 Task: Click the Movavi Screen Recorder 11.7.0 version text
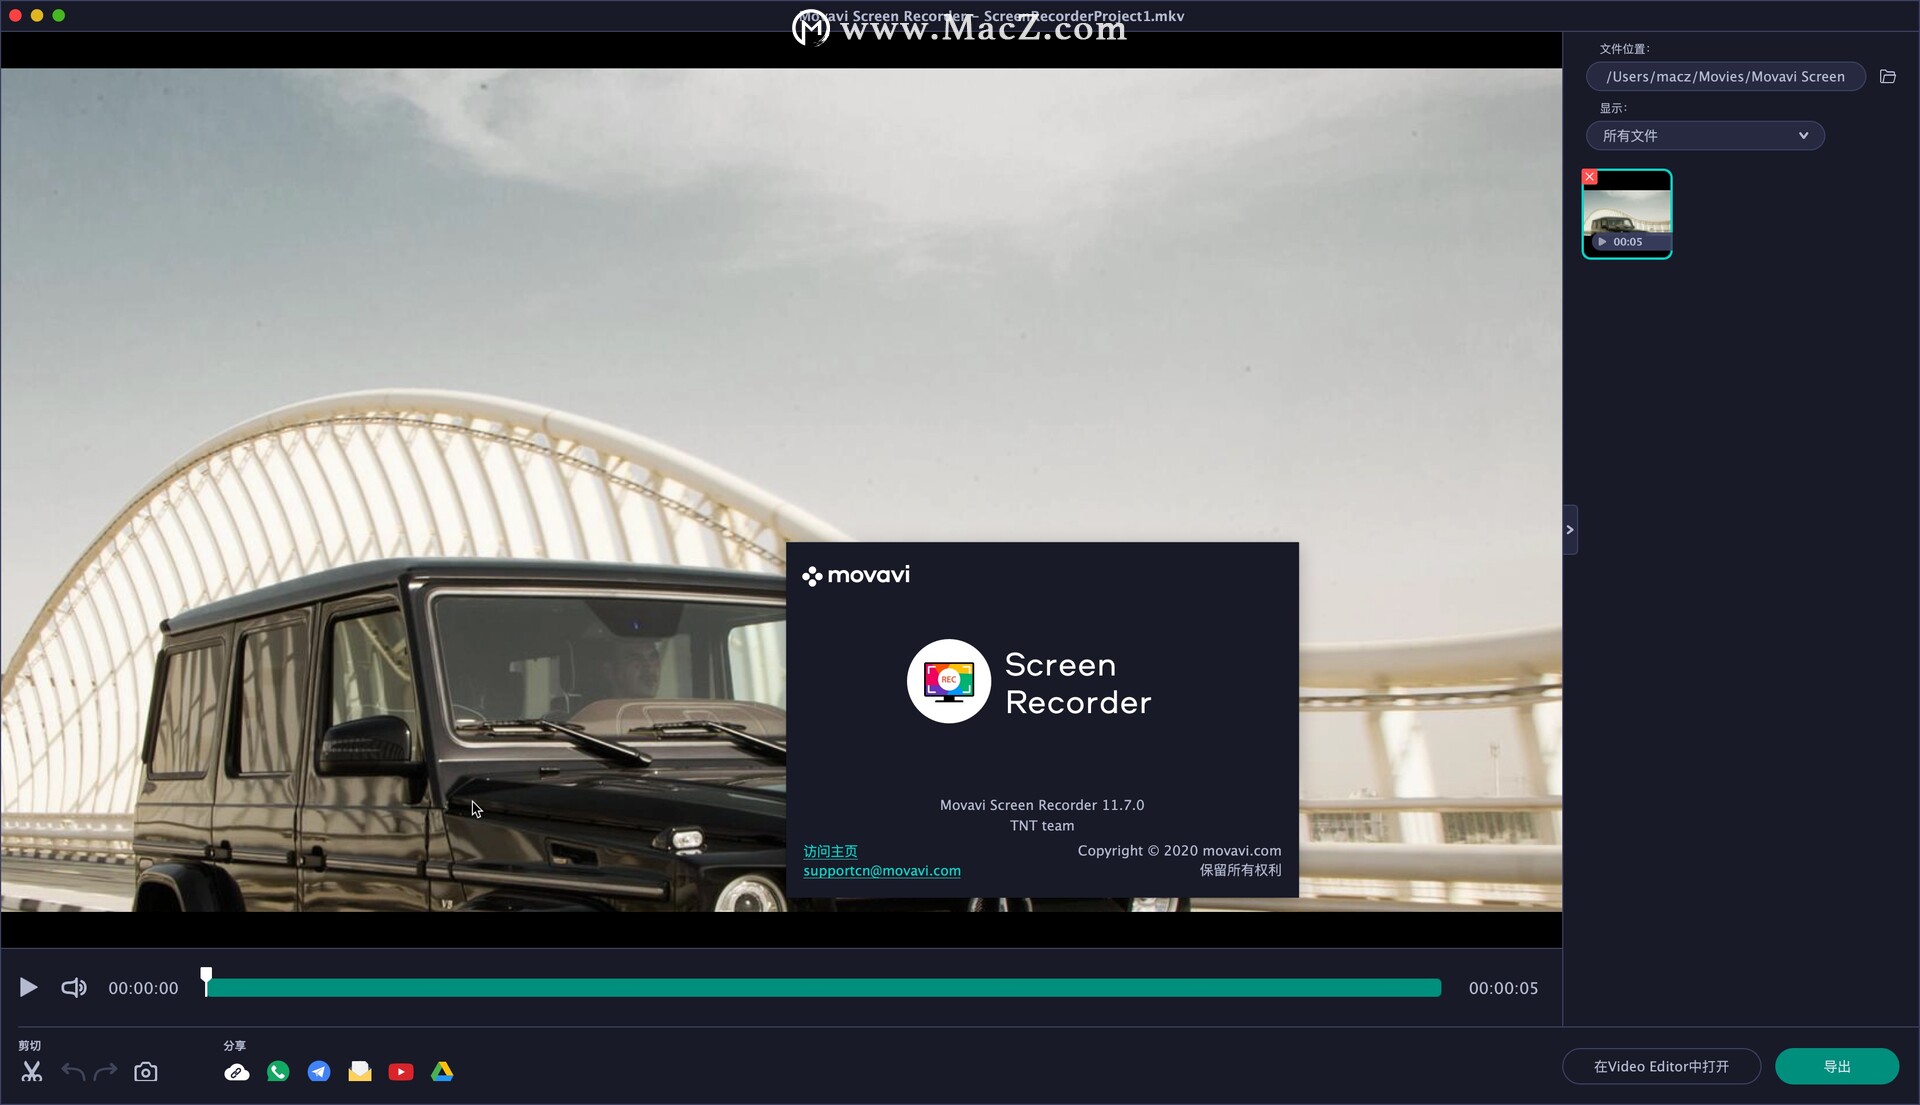[1042, 805]
